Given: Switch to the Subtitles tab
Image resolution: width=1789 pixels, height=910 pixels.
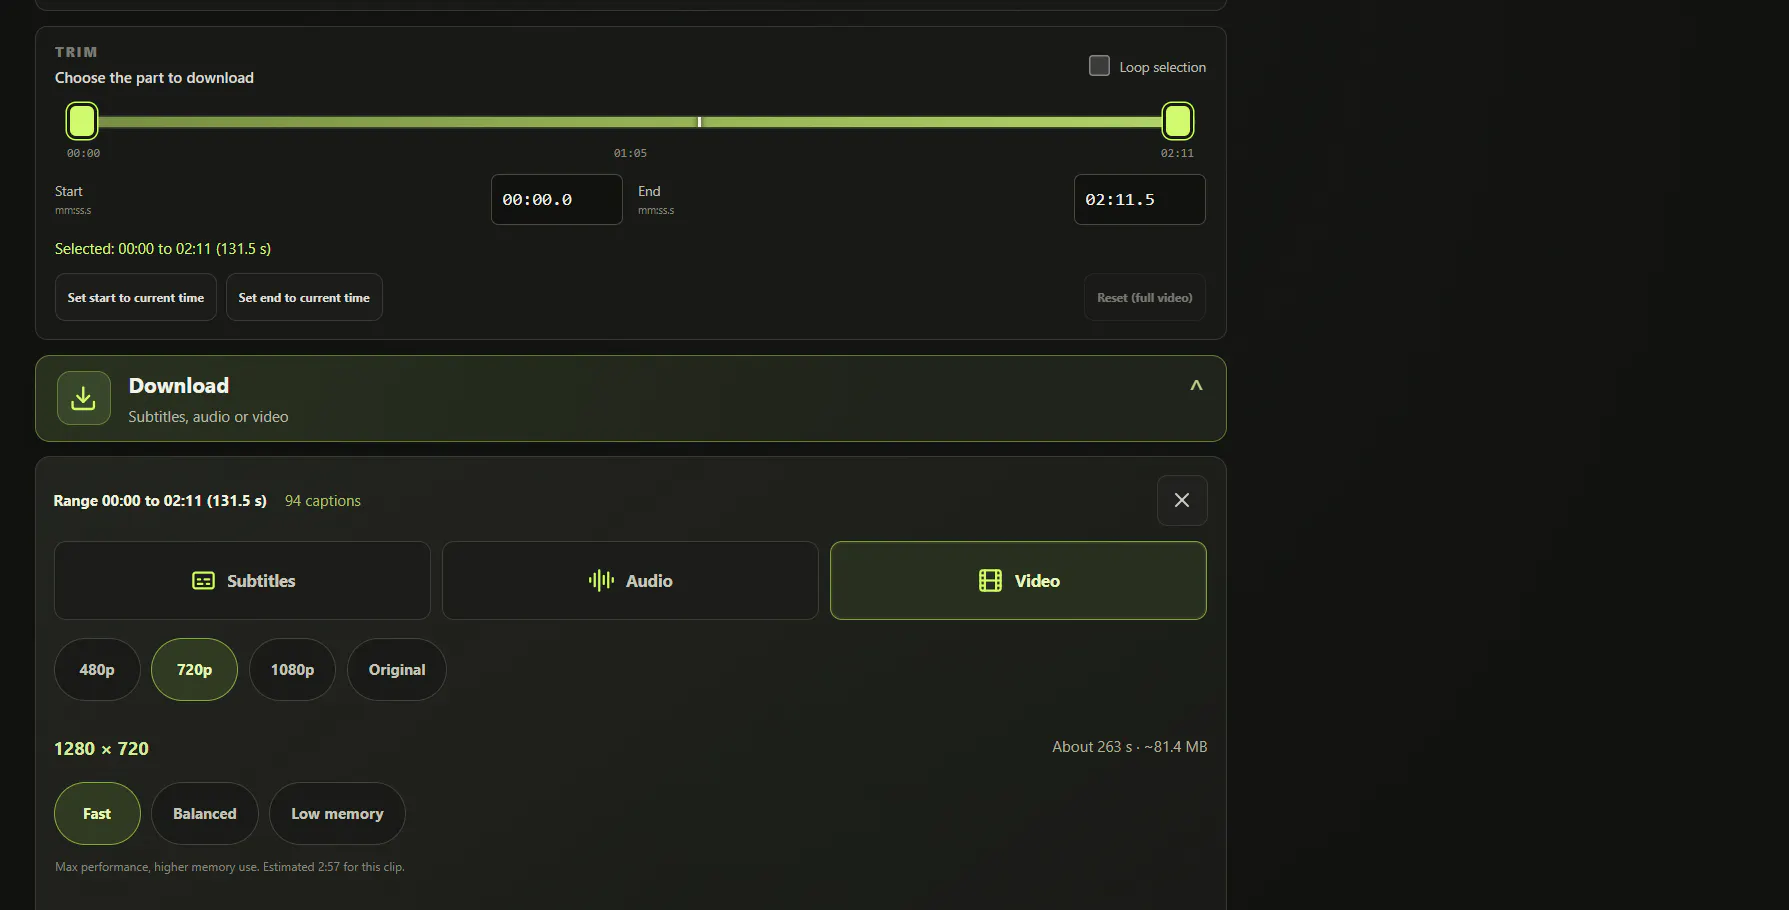Looking at the screenshot, I should pyautogui.click(x=242, y=581).
